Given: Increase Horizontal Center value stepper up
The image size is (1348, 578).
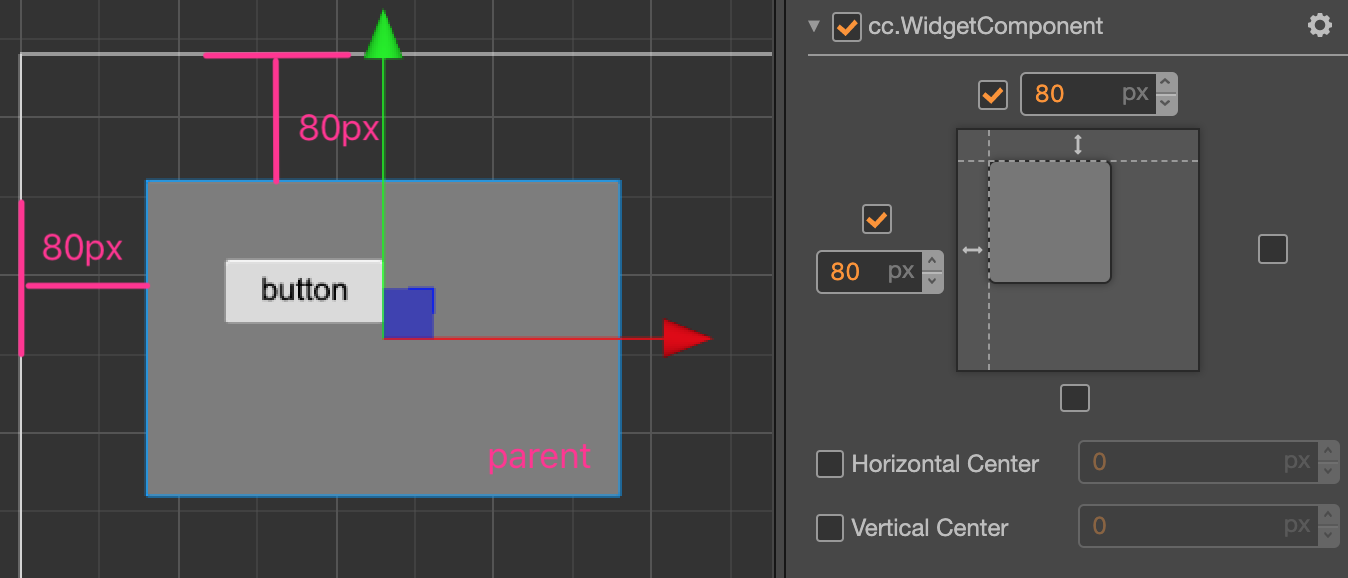Looking at the screenshot, I should (x=1328, y=452).
